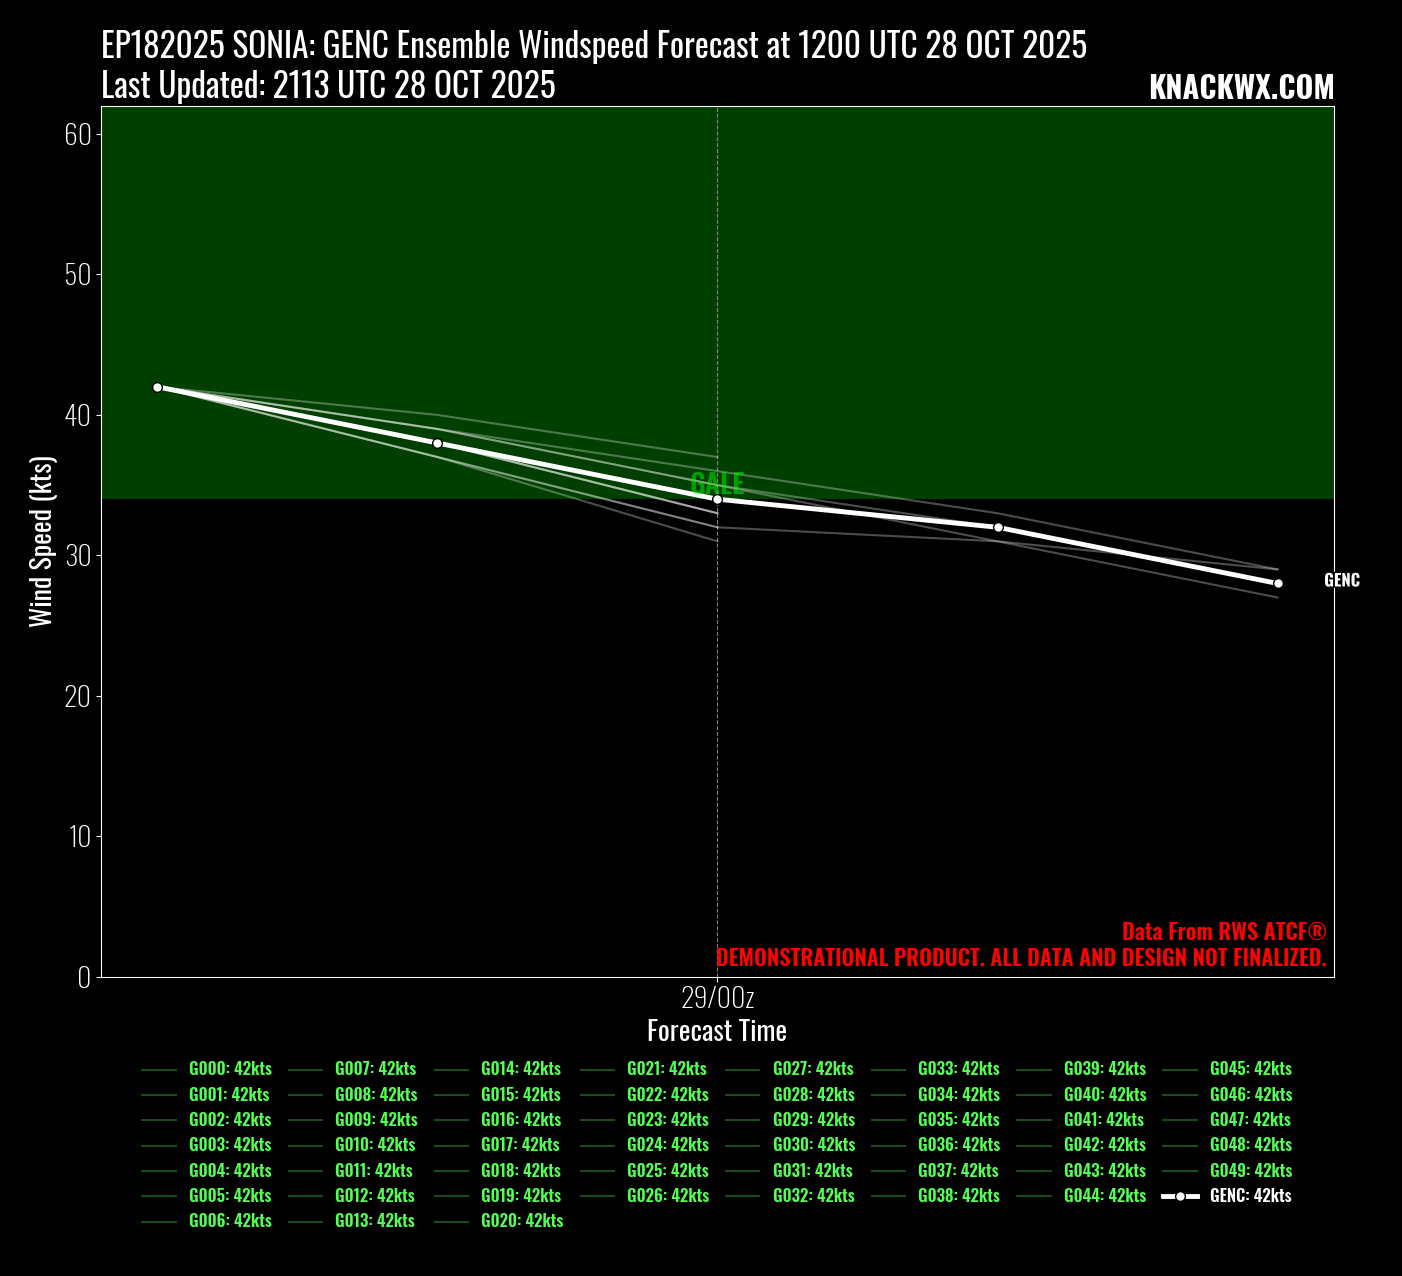Select the G000: 42kts legend entry
1402x1276 pixels.
coord(230,1069)
